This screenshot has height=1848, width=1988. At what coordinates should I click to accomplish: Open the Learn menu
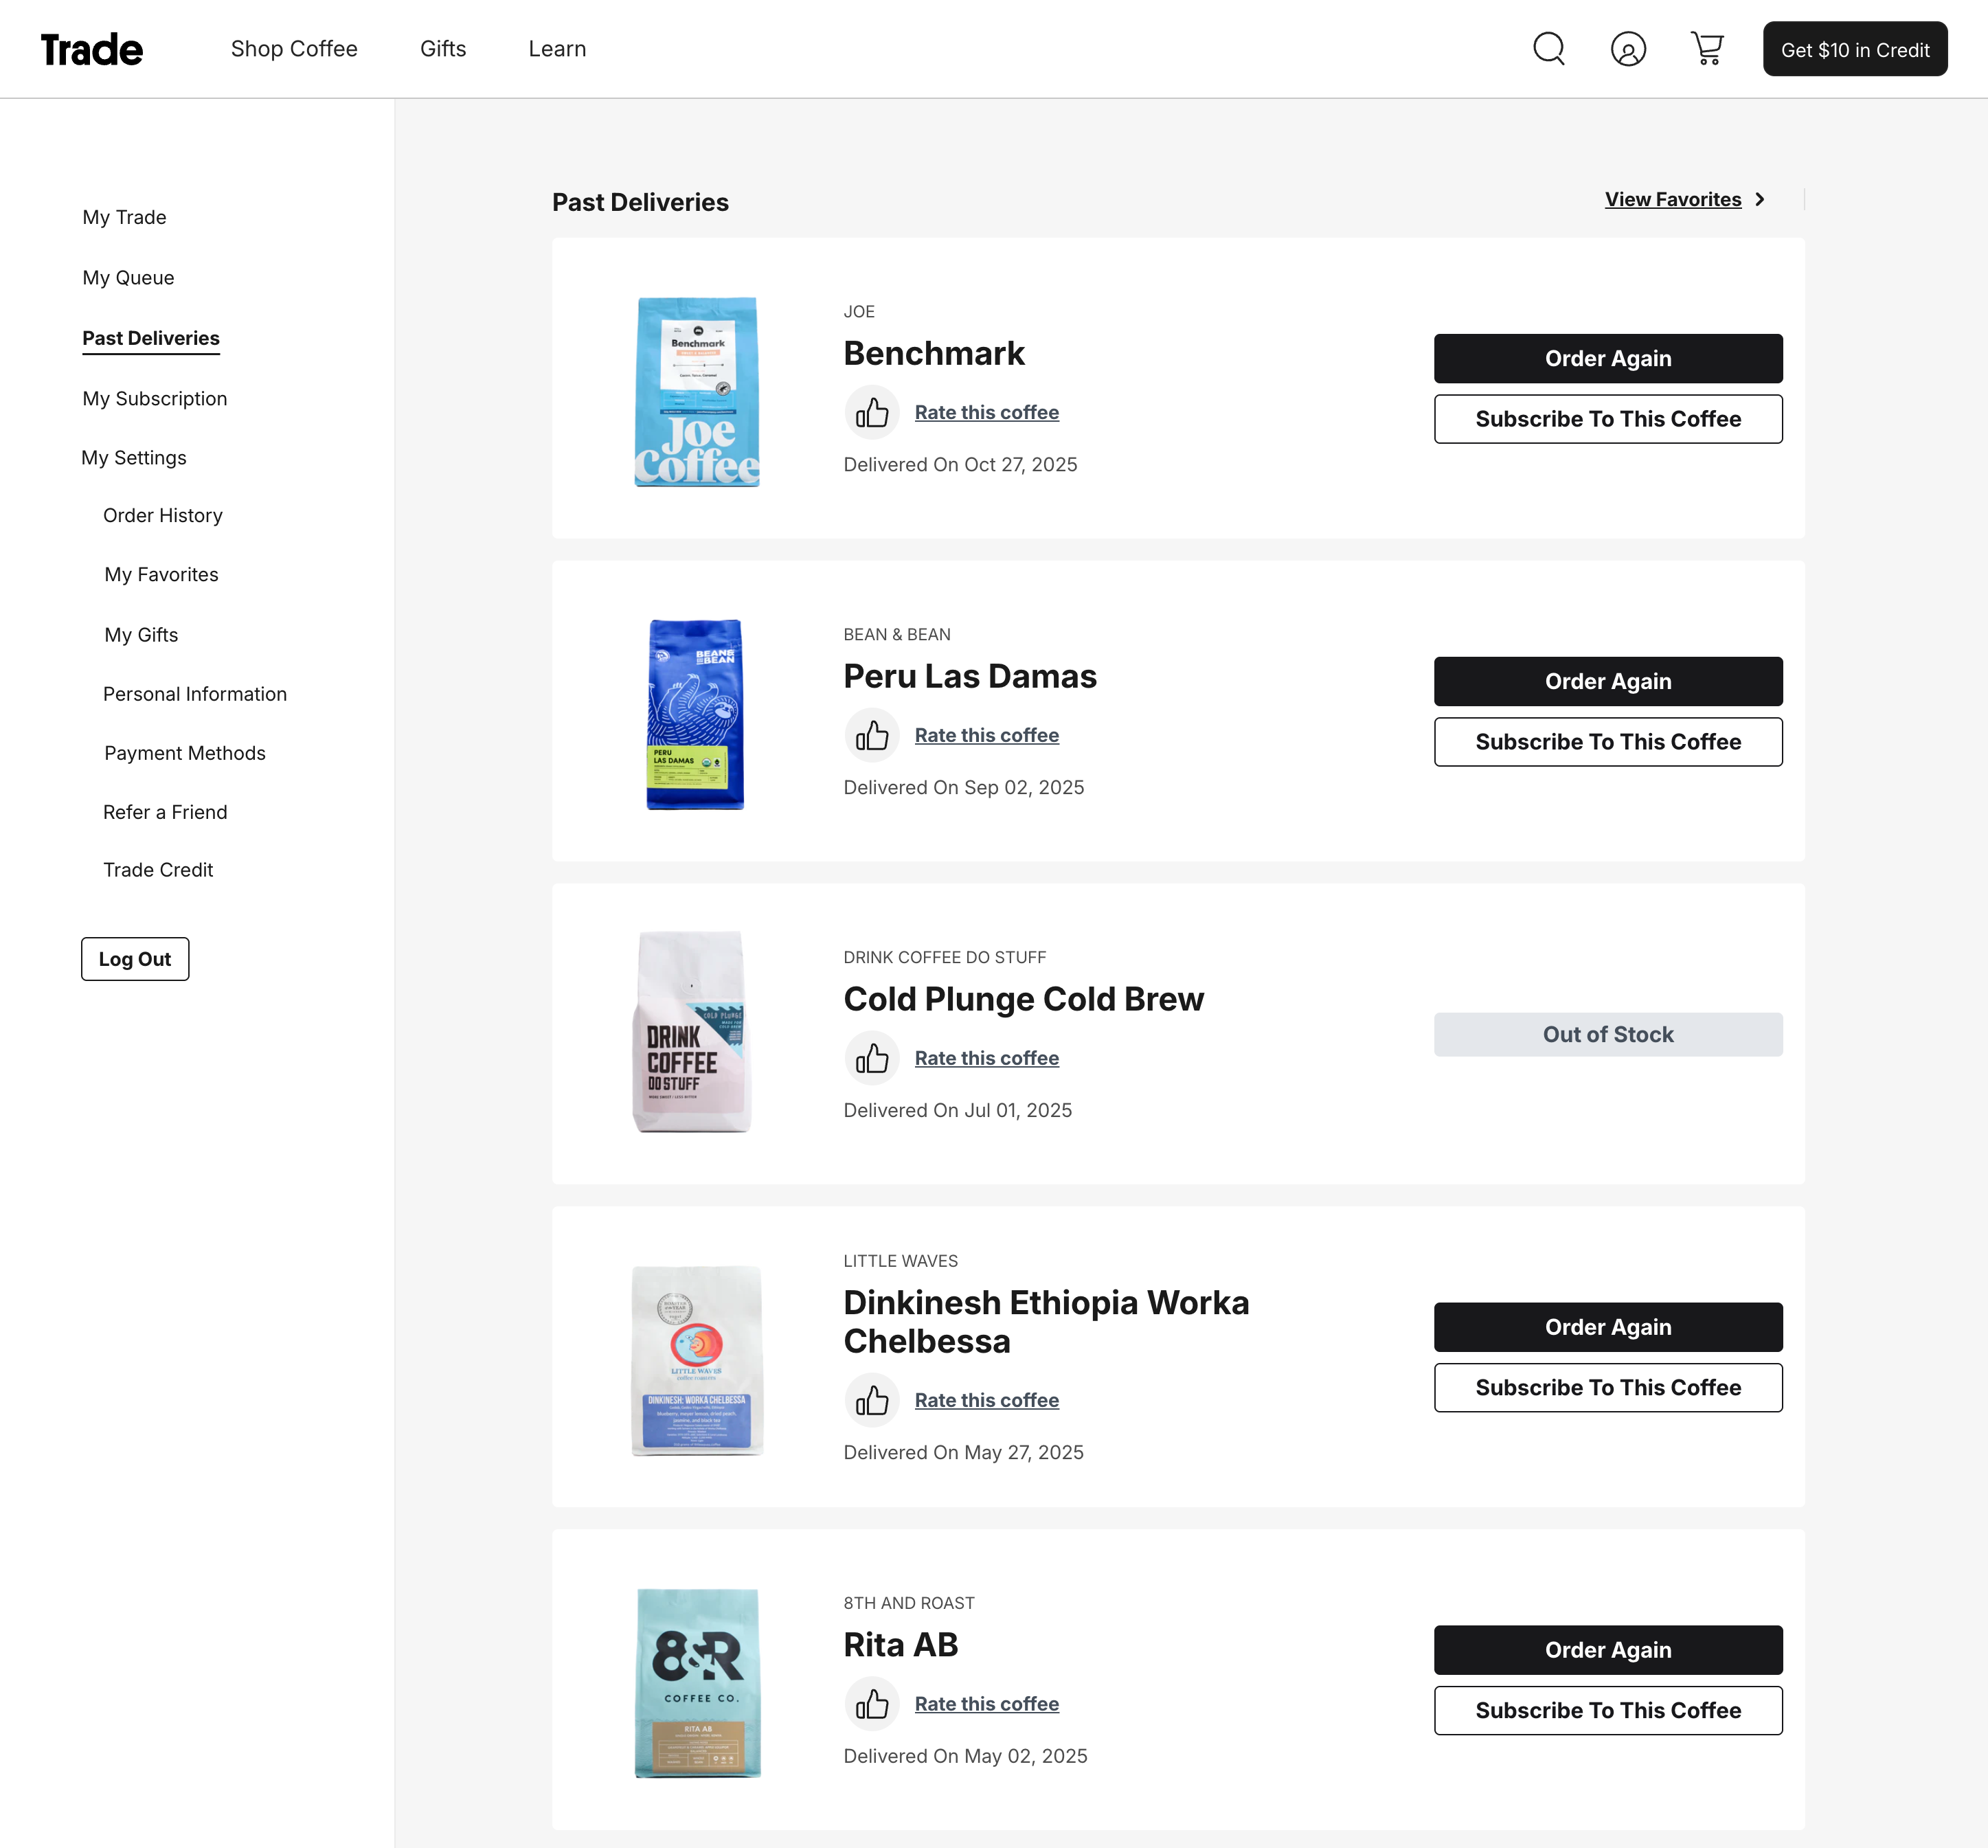(557, 49)
